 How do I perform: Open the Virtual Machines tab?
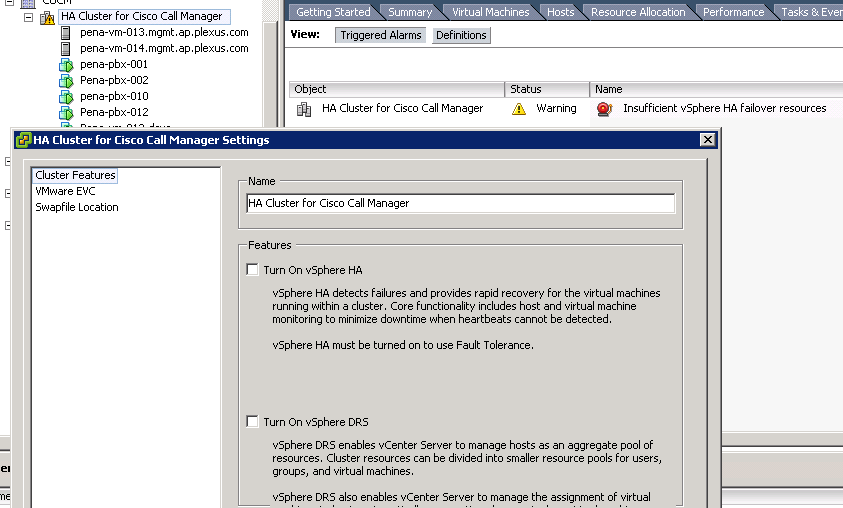(490, 12)
